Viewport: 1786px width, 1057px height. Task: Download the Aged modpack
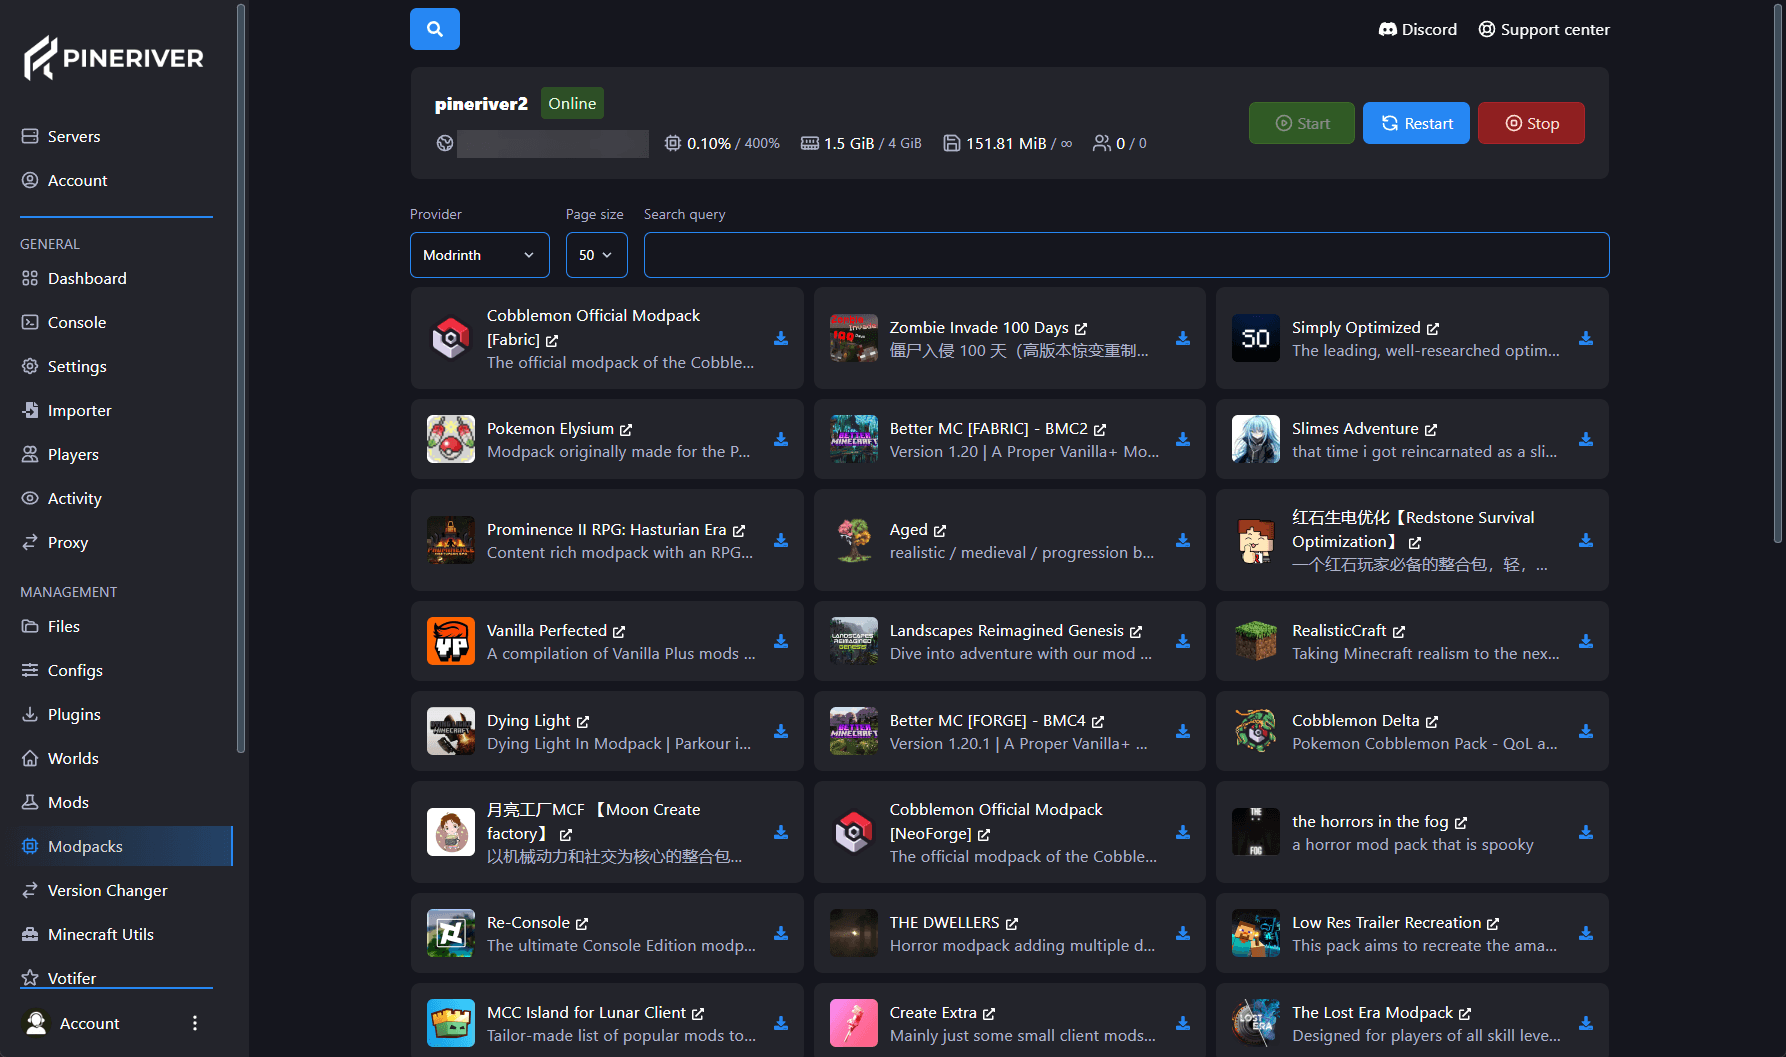point(1183,541)
